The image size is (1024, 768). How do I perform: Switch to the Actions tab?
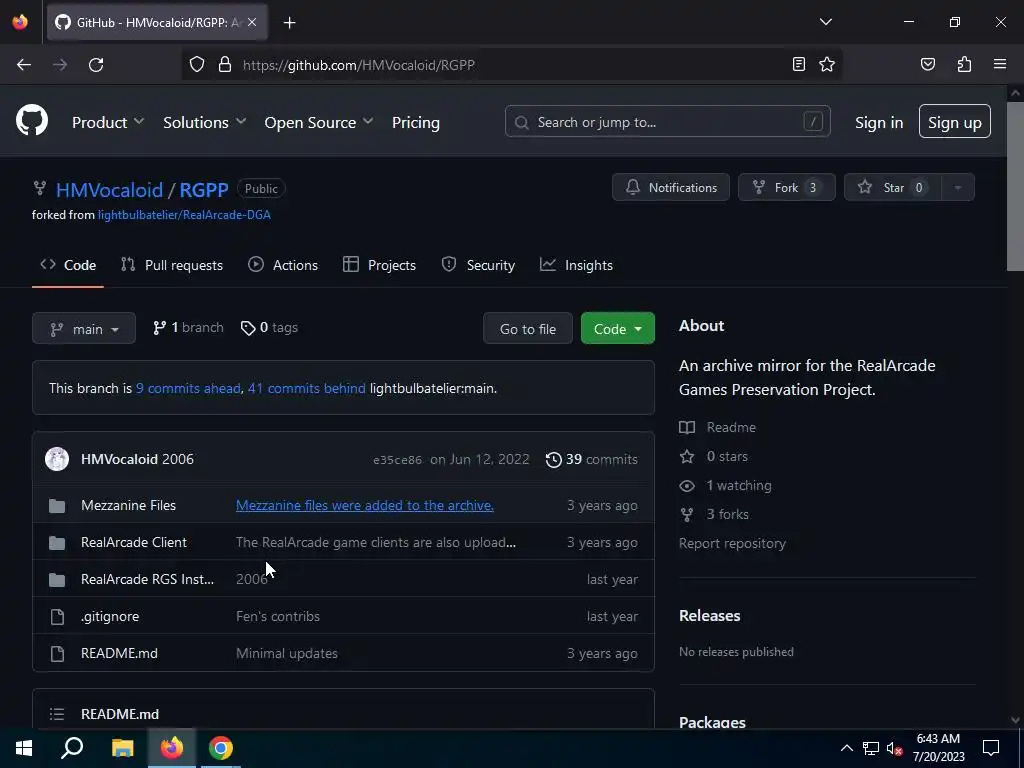point(283,265)
